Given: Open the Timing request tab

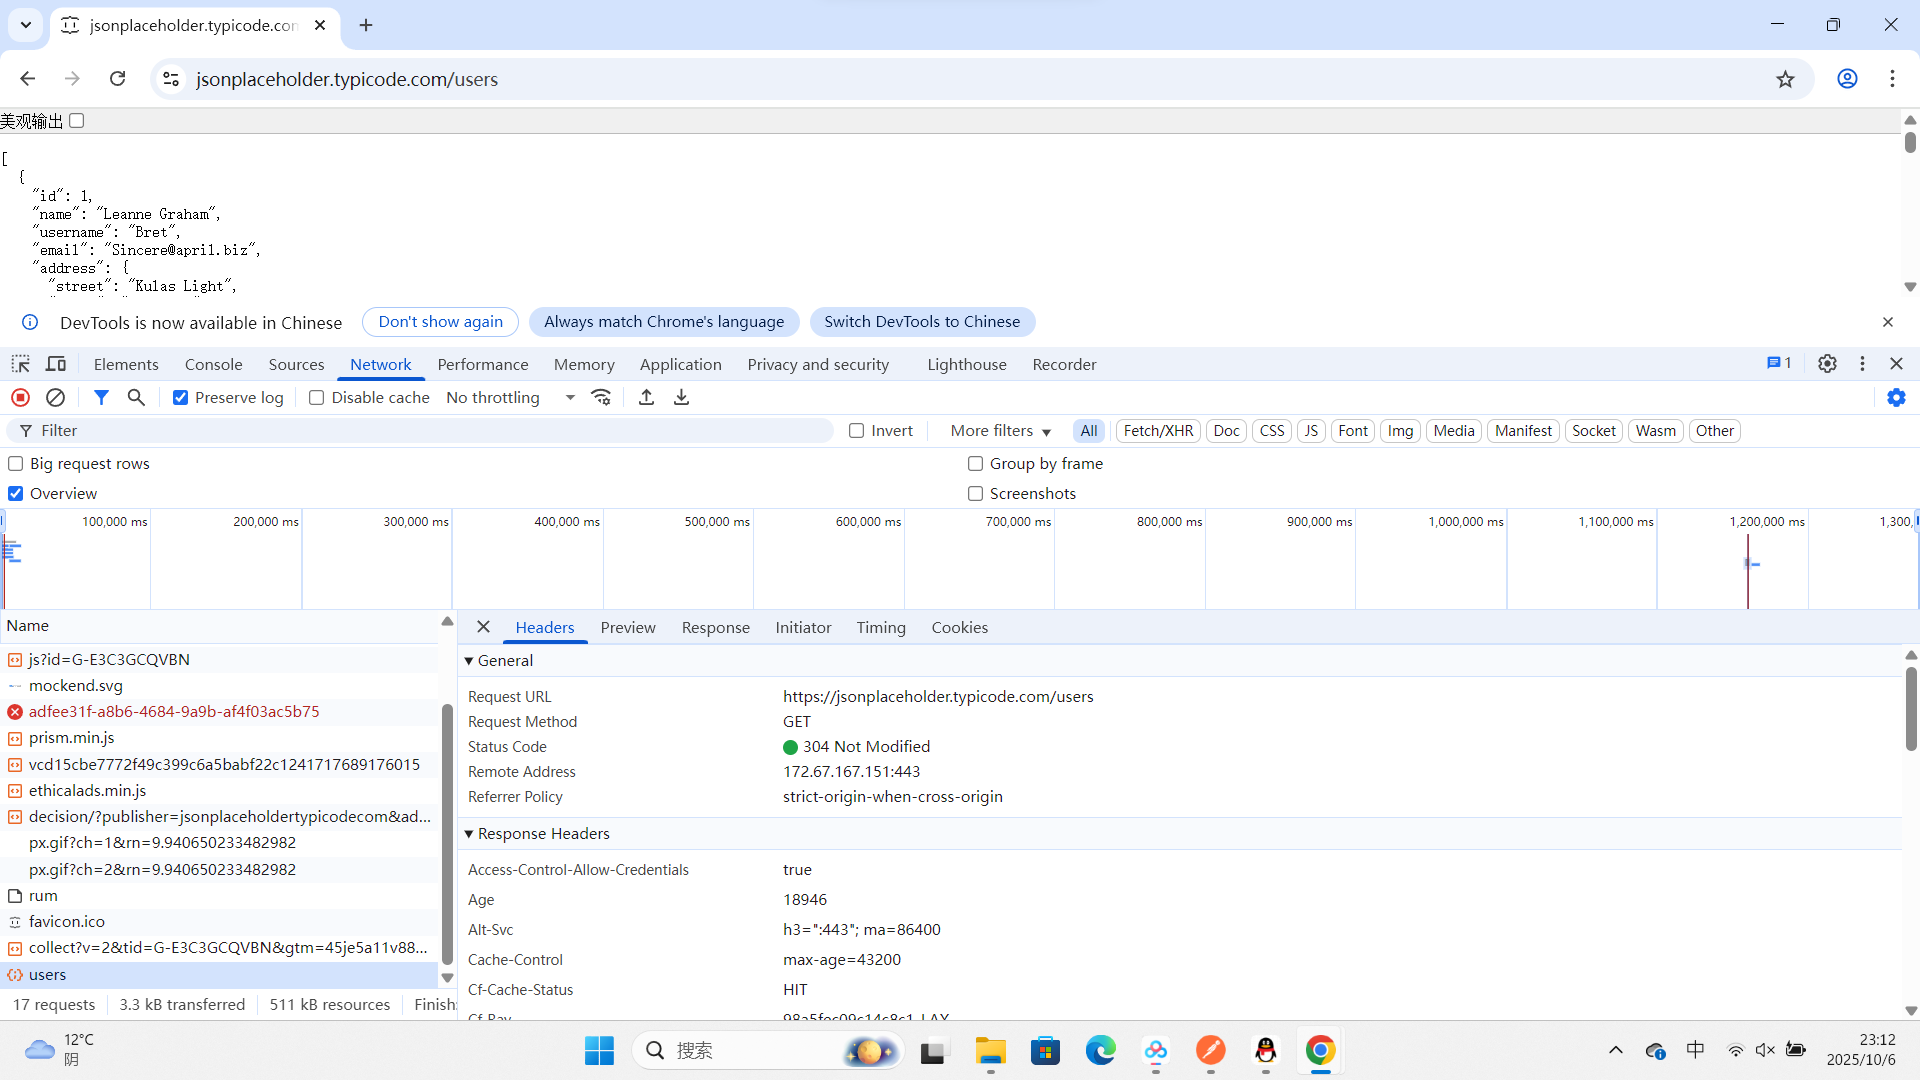Looking at the screenshot, I should (x=880, y=627).
